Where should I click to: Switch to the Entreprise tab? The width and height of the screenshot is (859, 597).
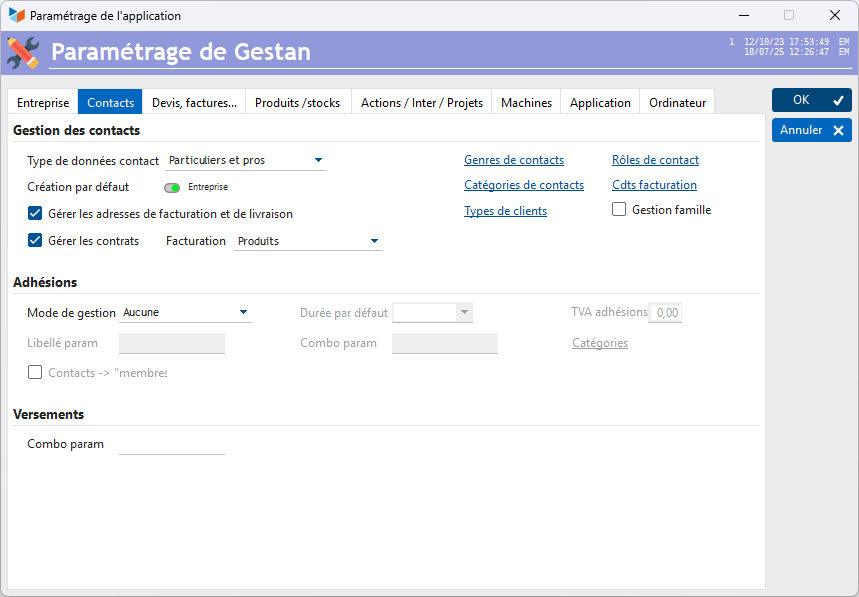pos(43,102)
